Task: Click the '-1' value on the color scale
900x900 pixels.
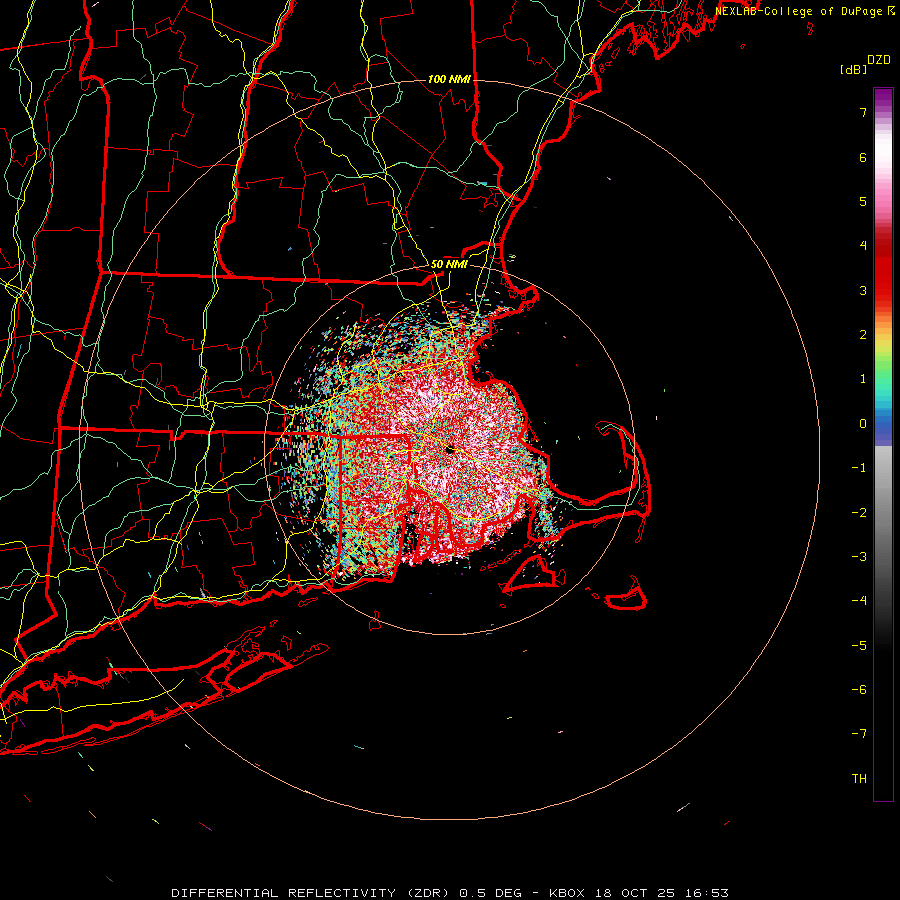Action: pos(859,468)
